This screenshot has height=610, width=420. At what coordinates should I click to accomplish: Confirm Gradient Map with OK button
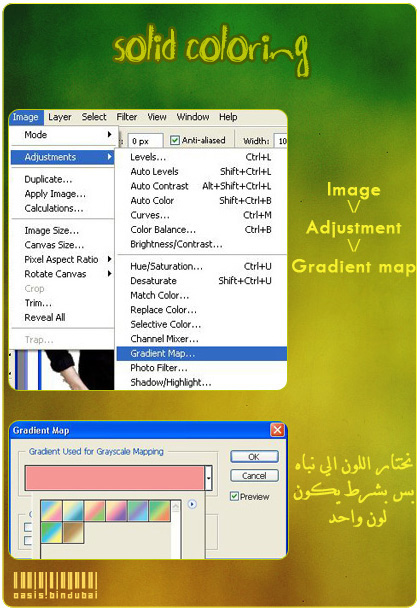click(254, 457)
